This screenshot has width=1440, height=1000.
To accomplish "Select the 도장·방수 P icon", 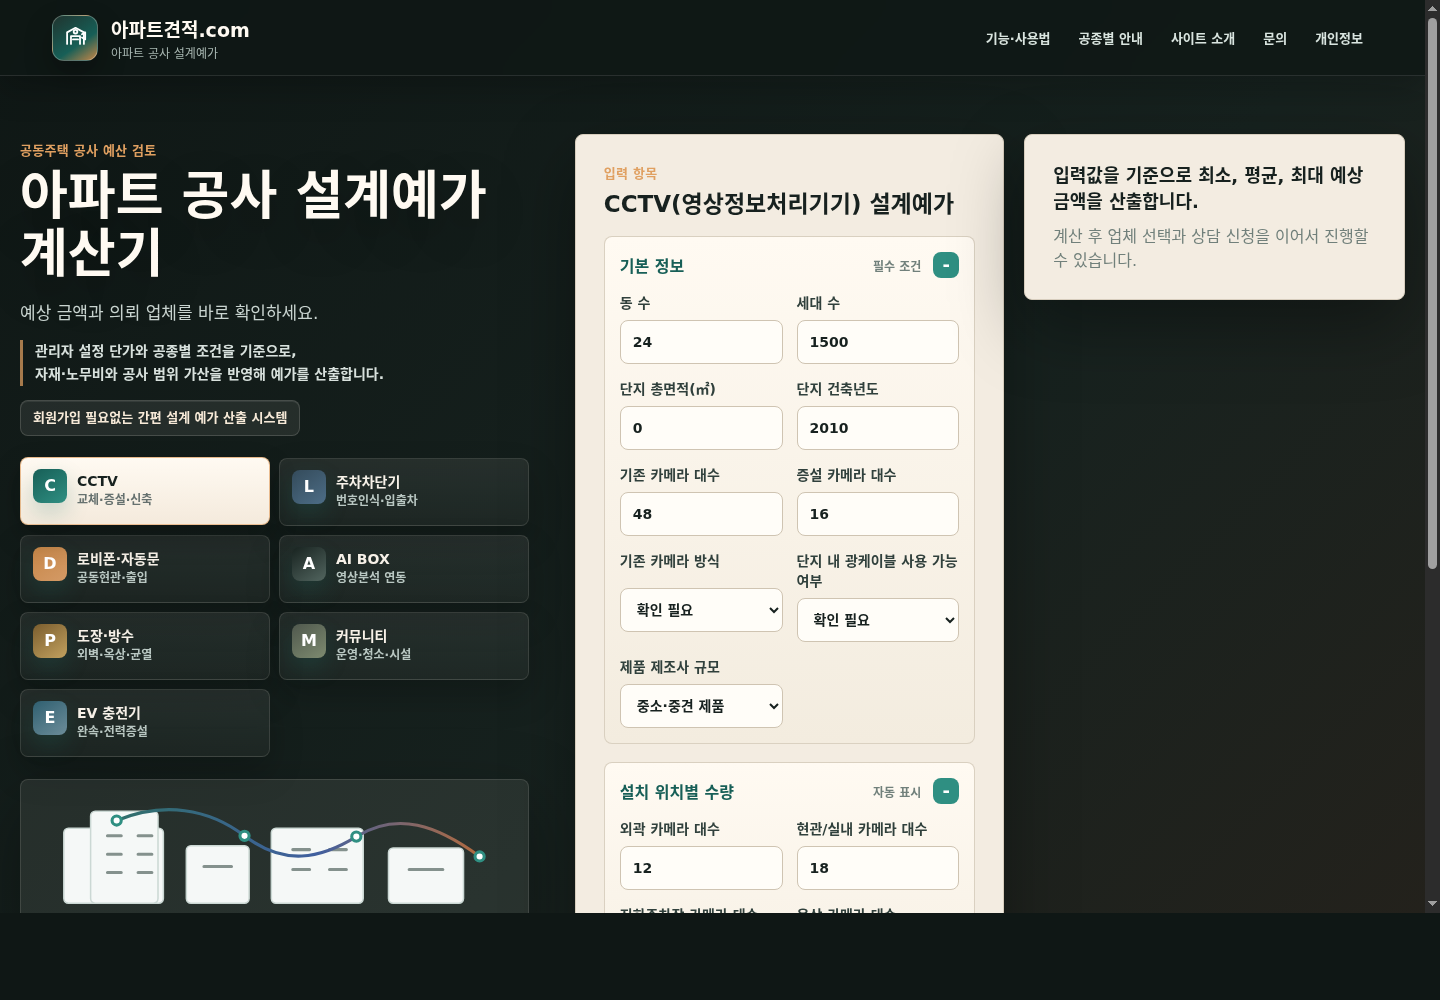I will click(50, 641).
